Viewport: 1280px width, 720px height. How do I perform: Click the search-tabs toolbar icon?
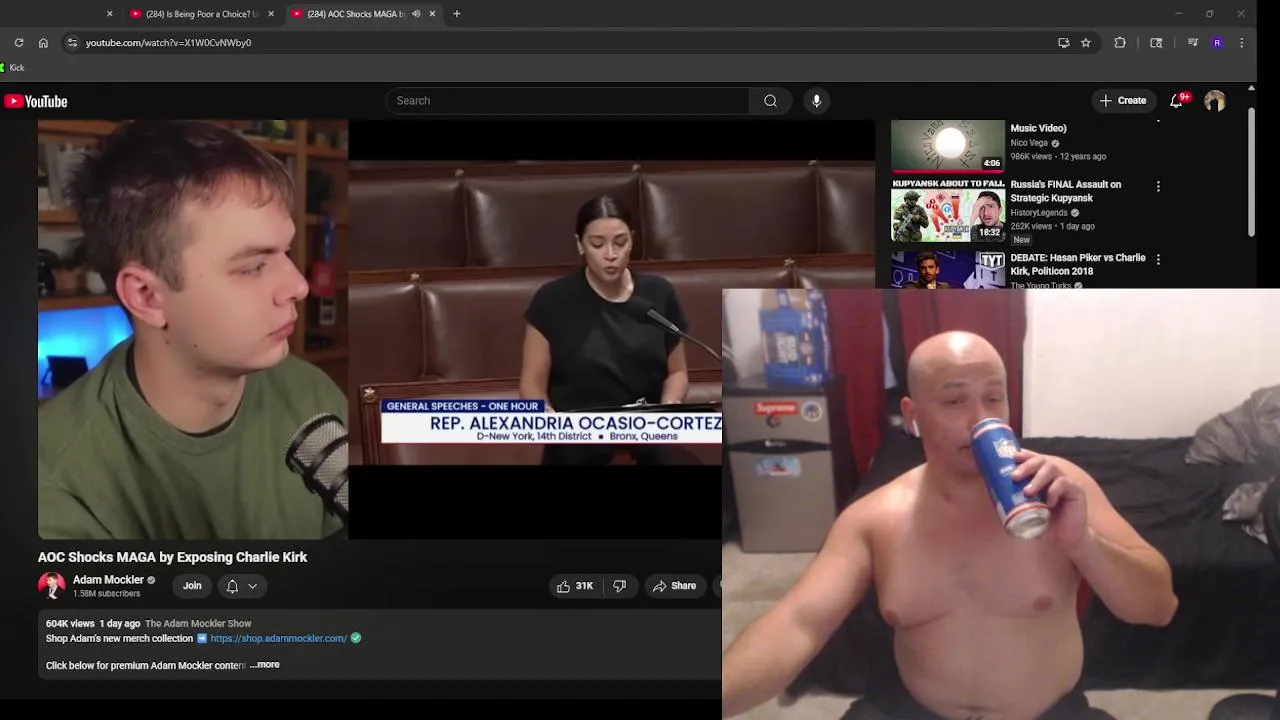(1156, 43)
